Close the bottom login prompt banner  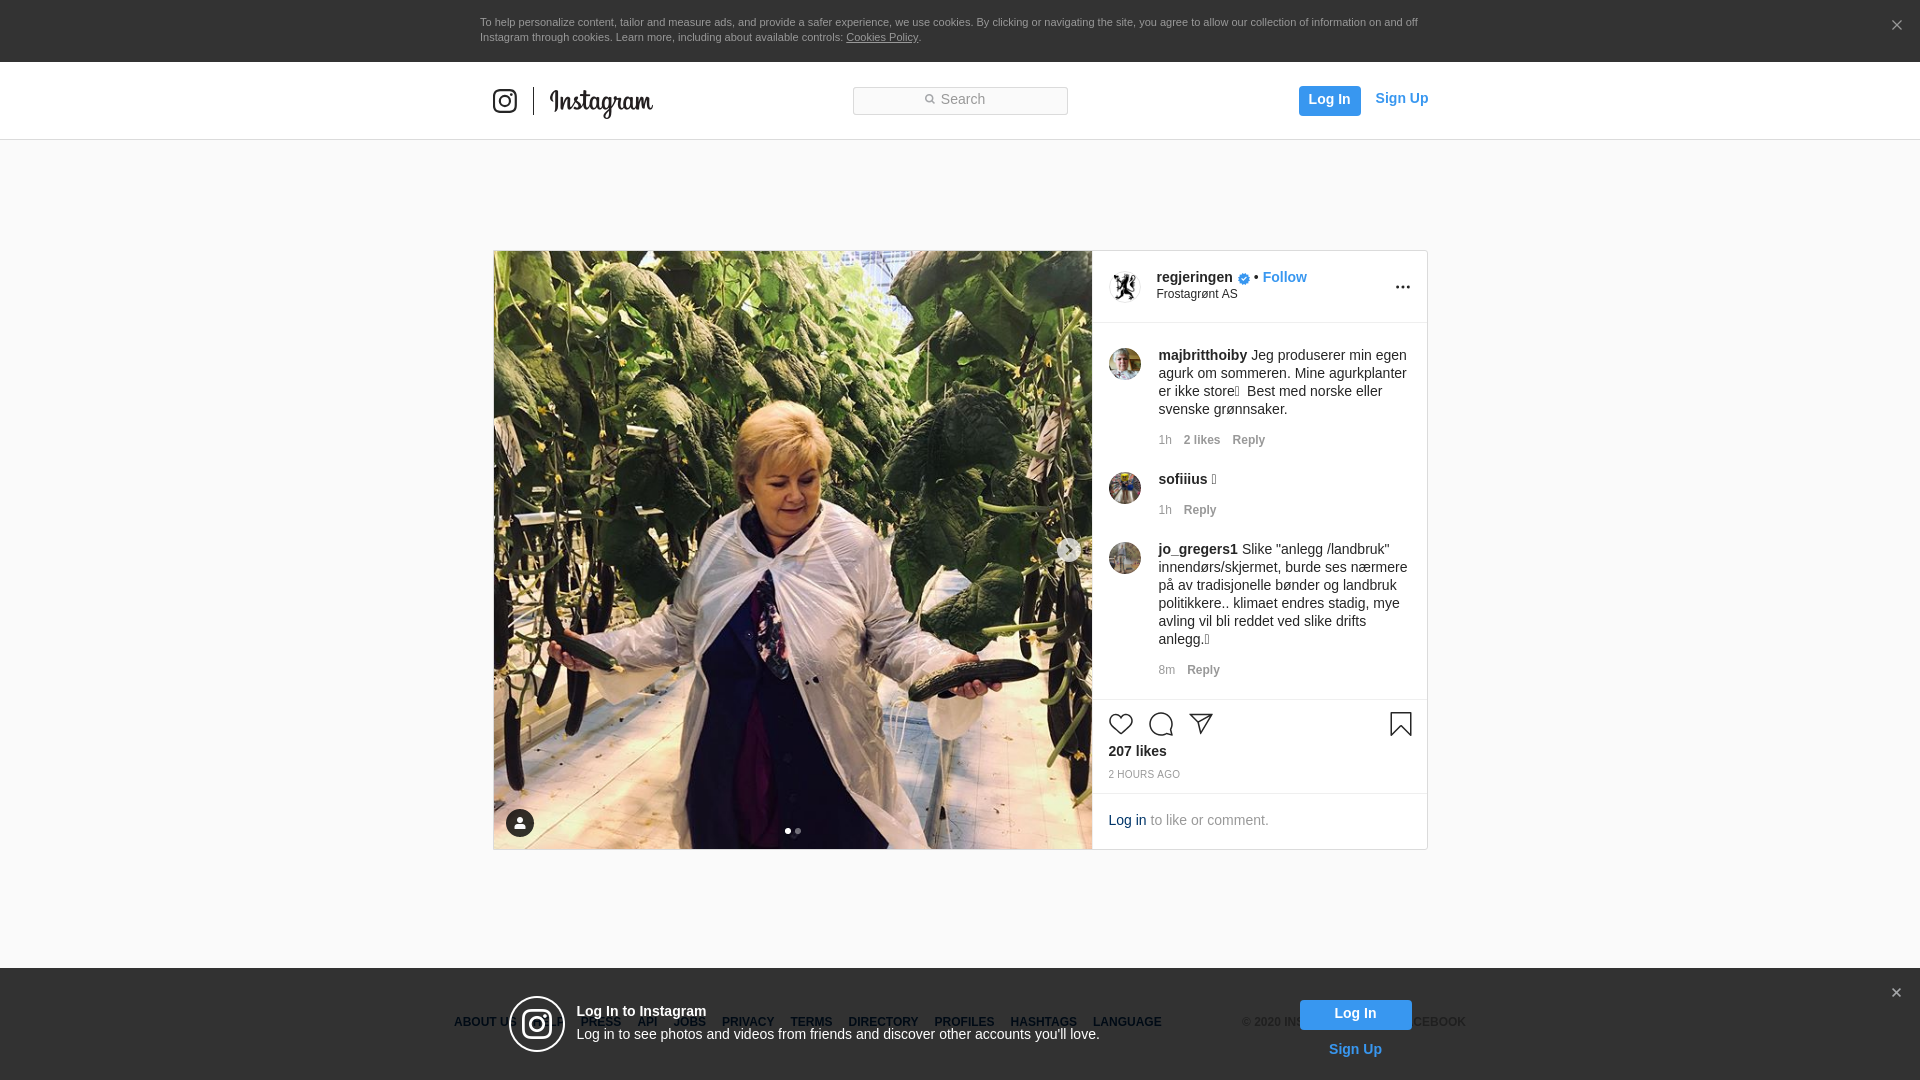[1896, 993]
